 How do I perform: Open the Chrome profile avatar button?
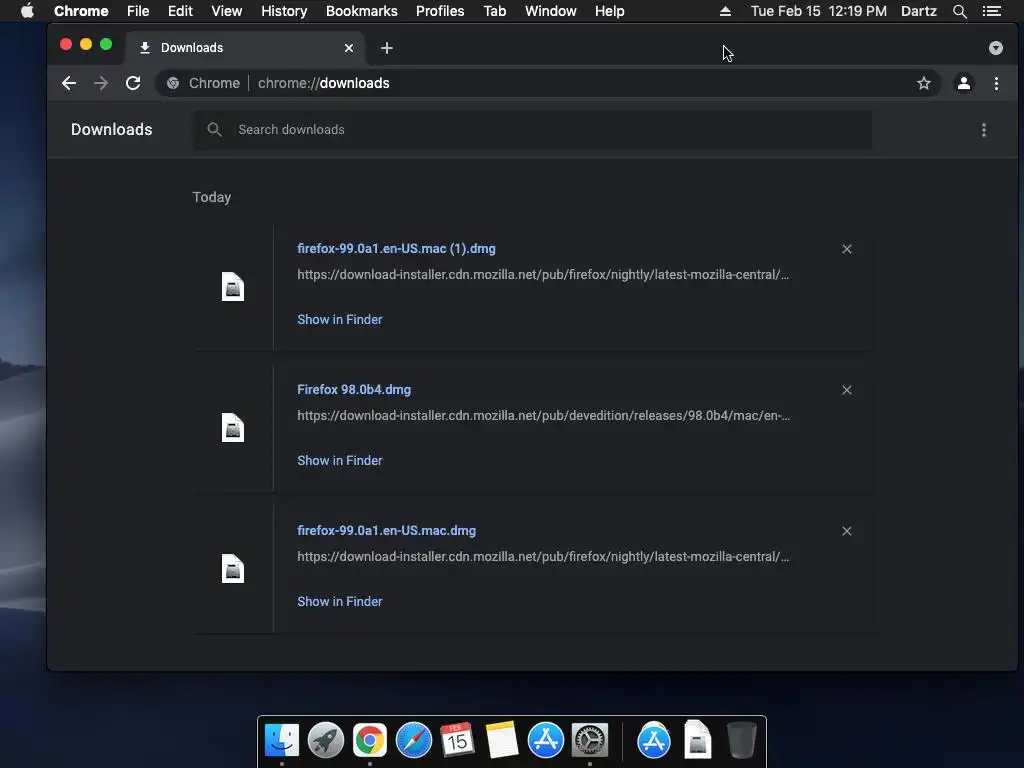click(x=963, y=83)
